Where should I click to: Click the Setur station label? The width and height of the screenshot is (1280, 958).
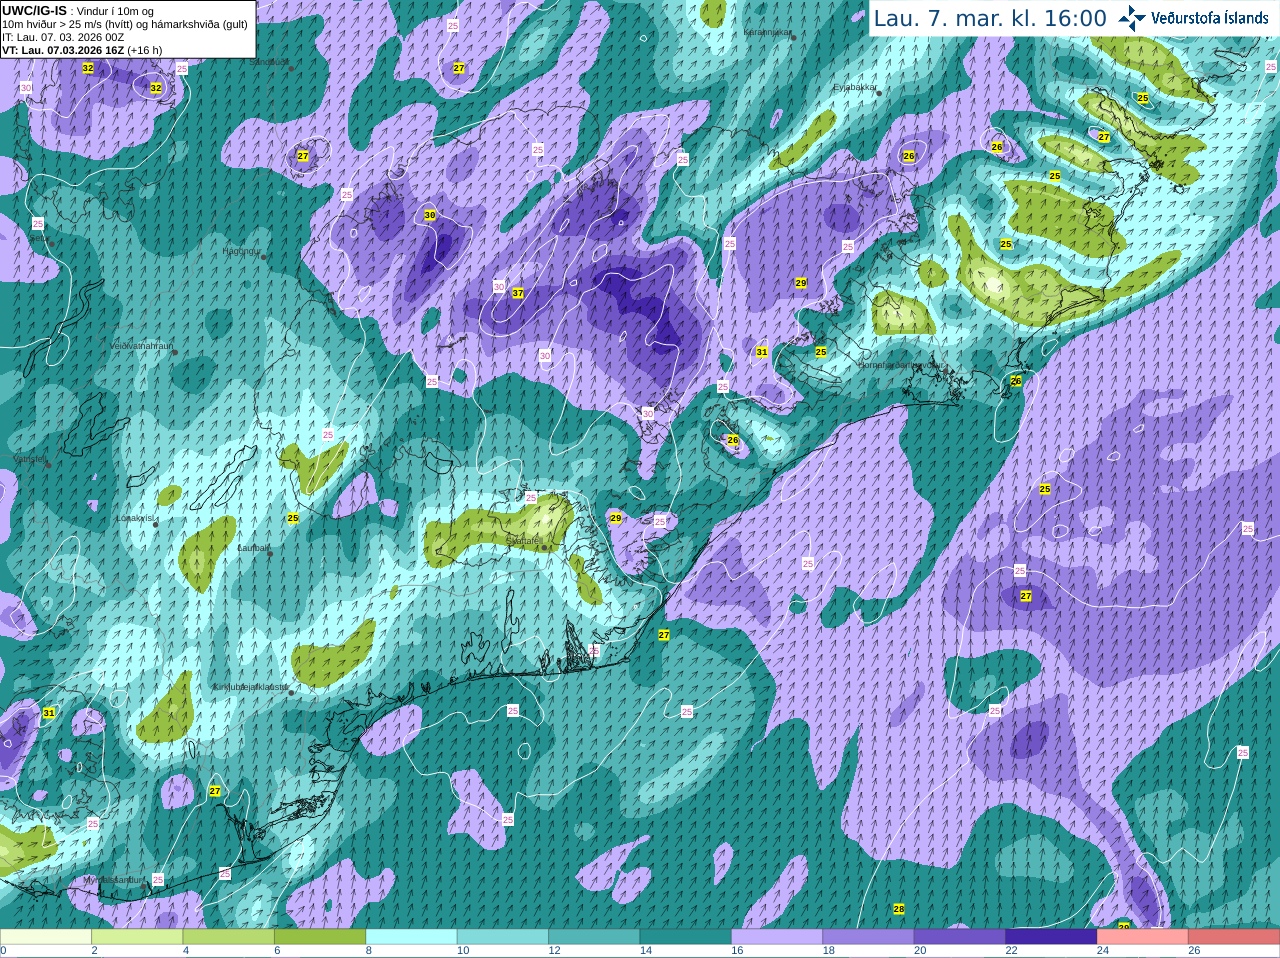click(38, 238)
